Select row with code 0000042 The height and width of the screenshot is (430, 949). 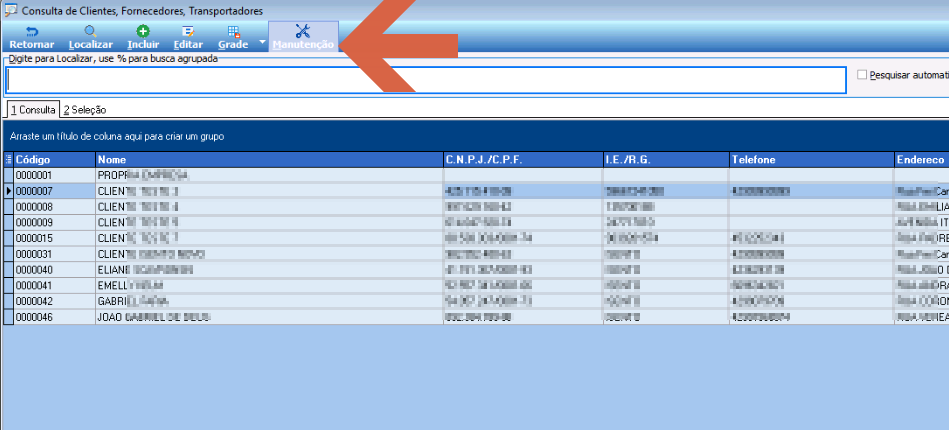pyautogui.click(x=476, y=301)
